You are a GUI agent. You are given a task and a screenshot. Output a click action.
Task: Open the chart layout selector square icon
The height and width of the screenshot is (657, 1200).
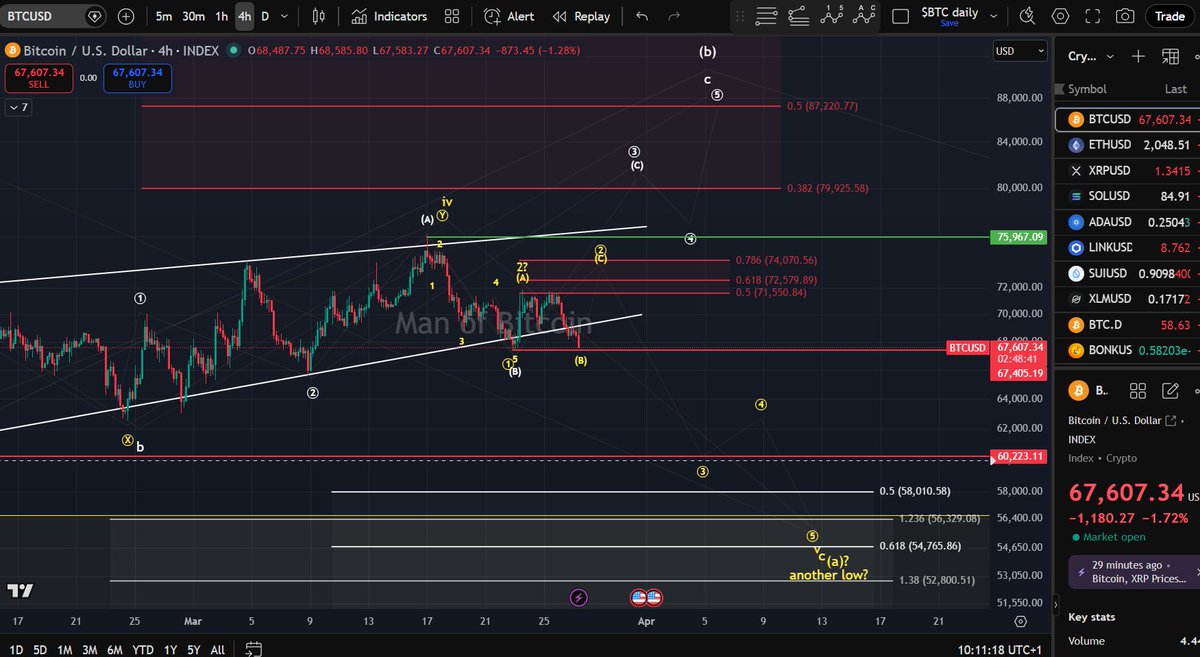click(x=900, y=17)
